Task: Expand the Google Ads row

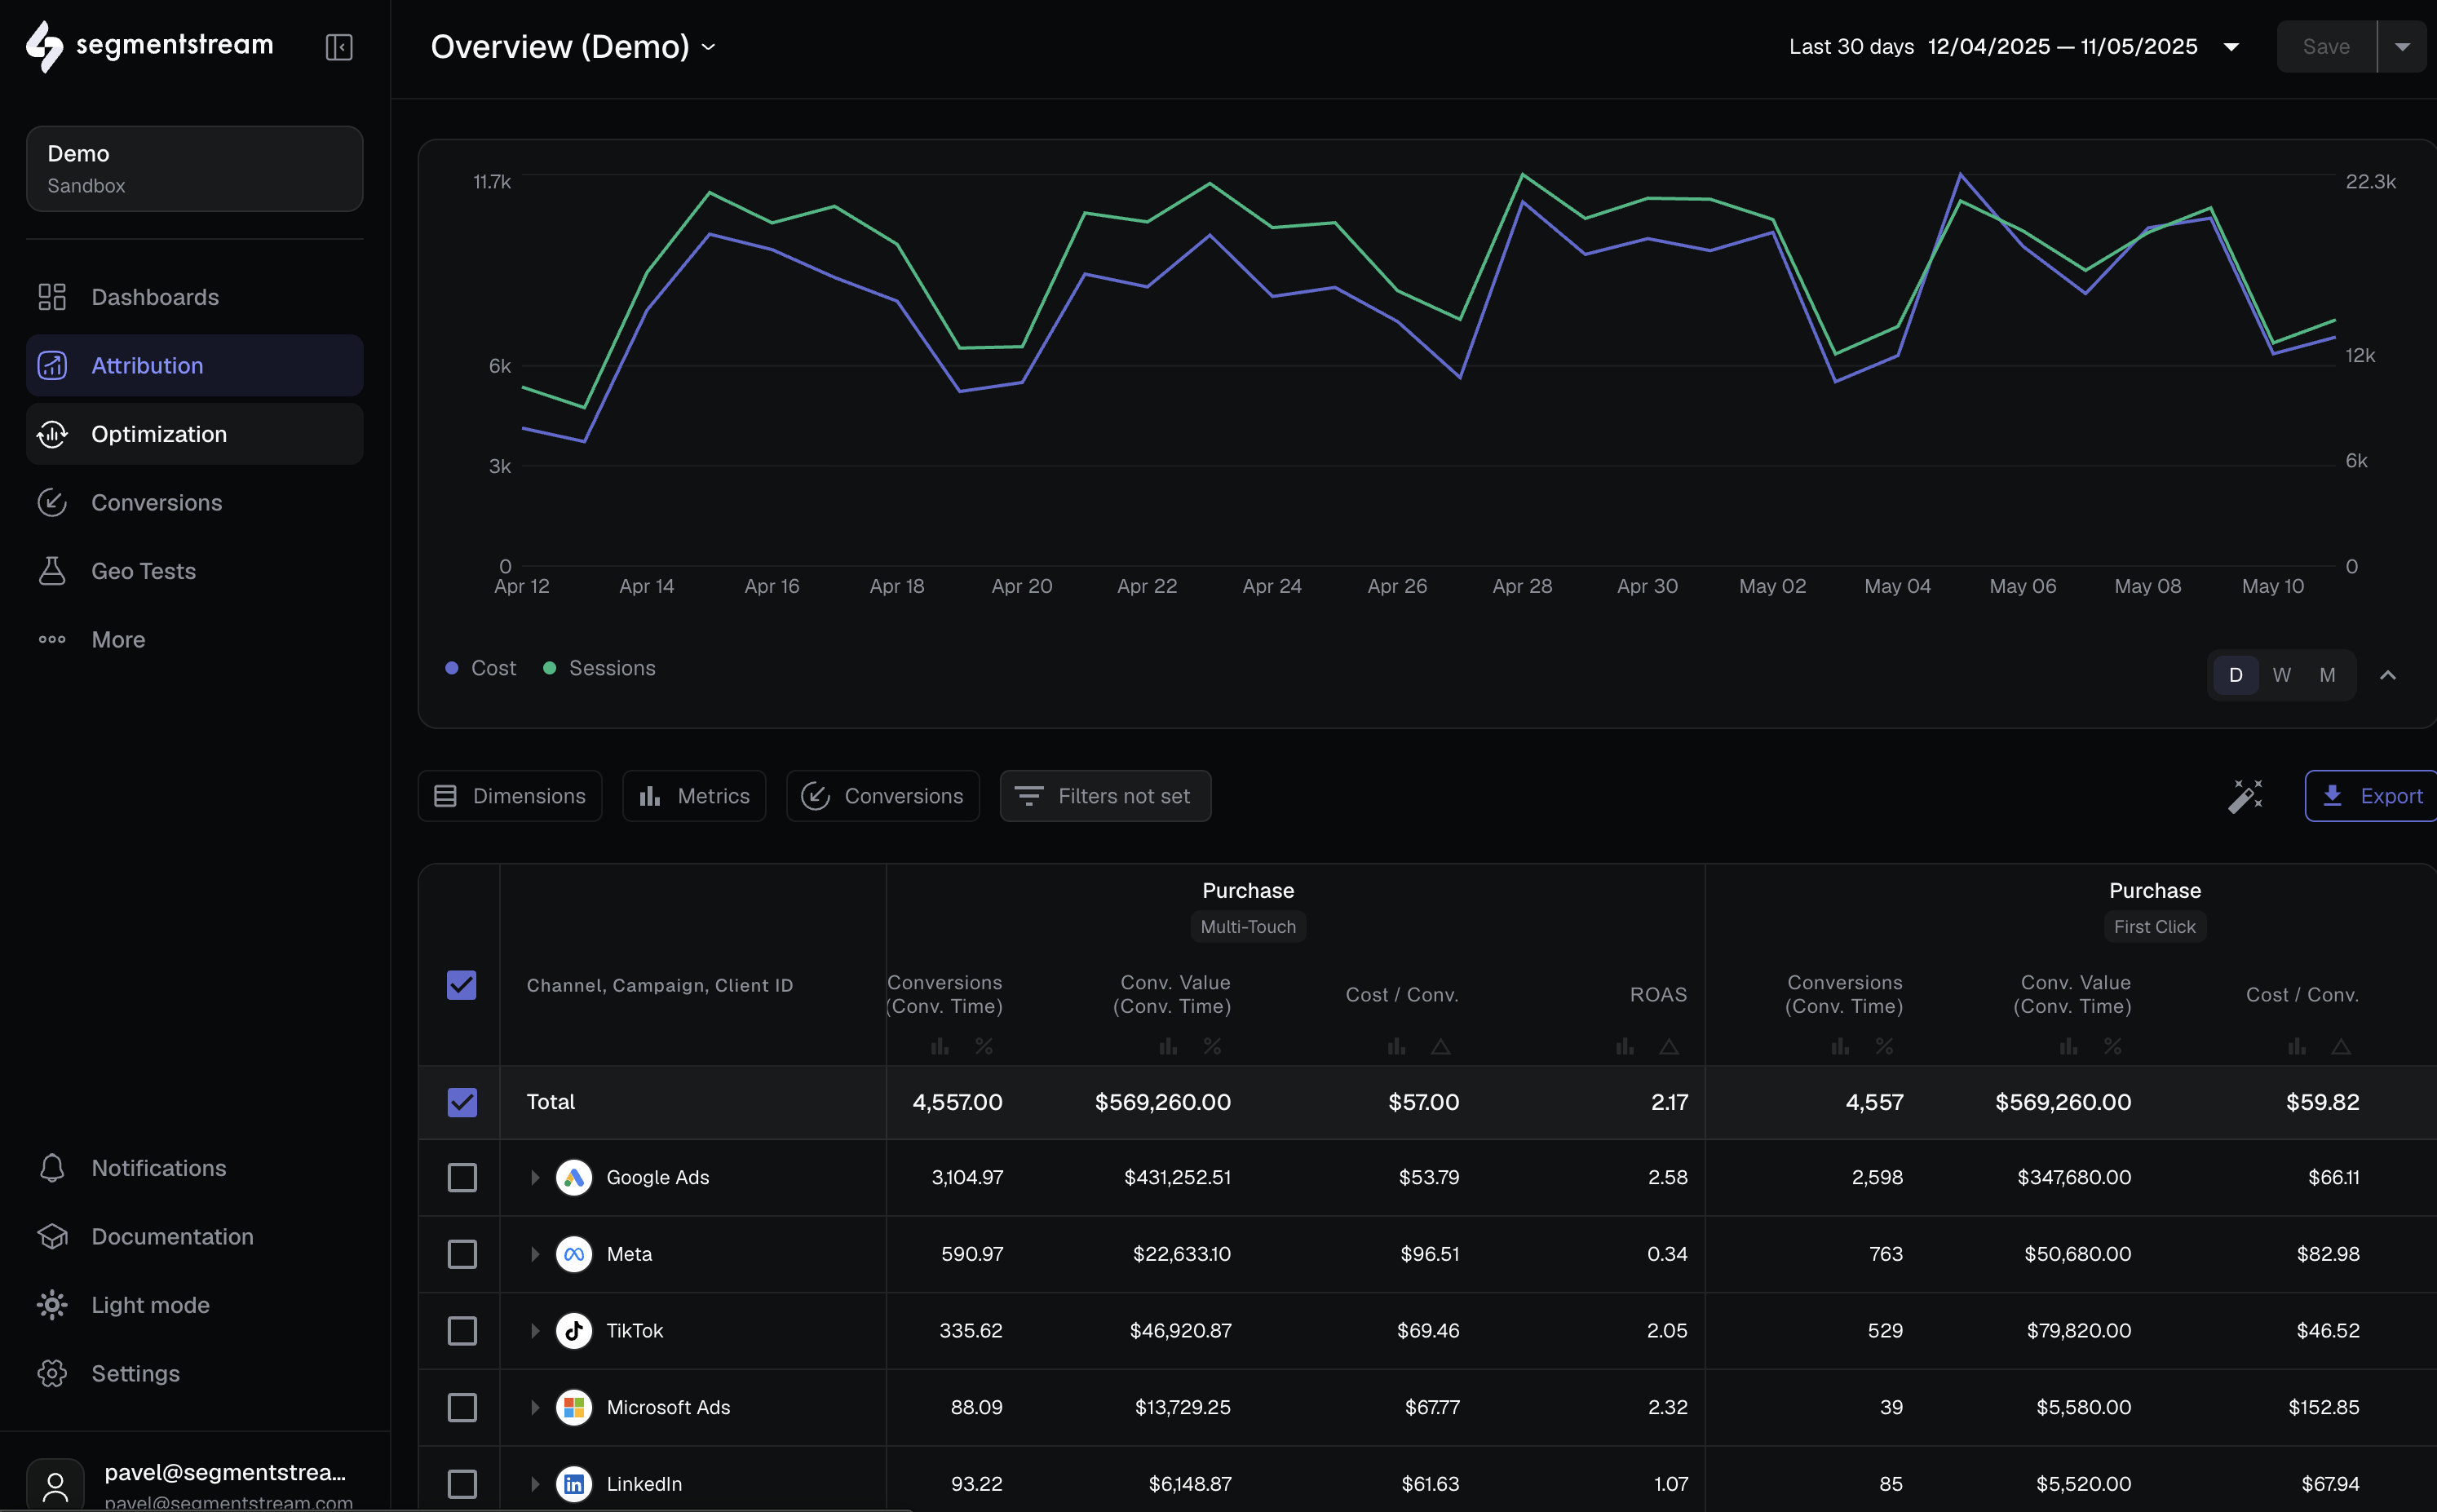Action: coord(535,1178)
